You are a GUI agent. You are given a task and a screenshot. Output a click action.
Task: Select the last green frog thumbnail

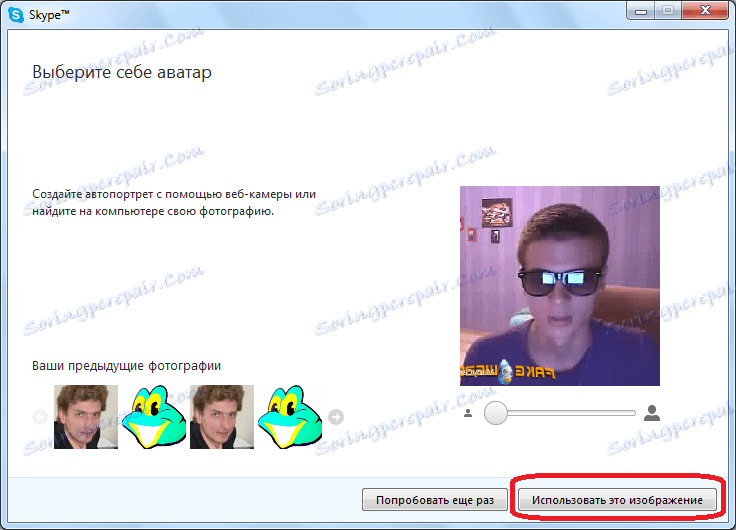(290, 417)
